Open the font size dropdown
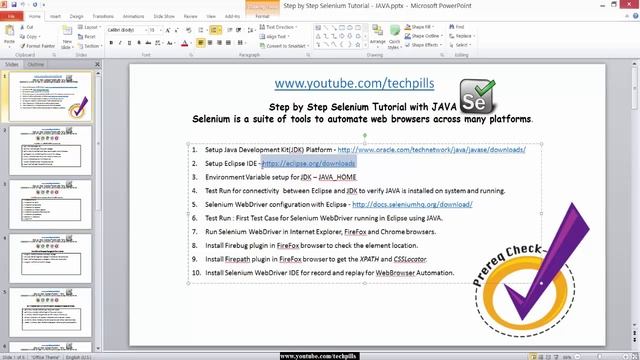 (160, 30)
